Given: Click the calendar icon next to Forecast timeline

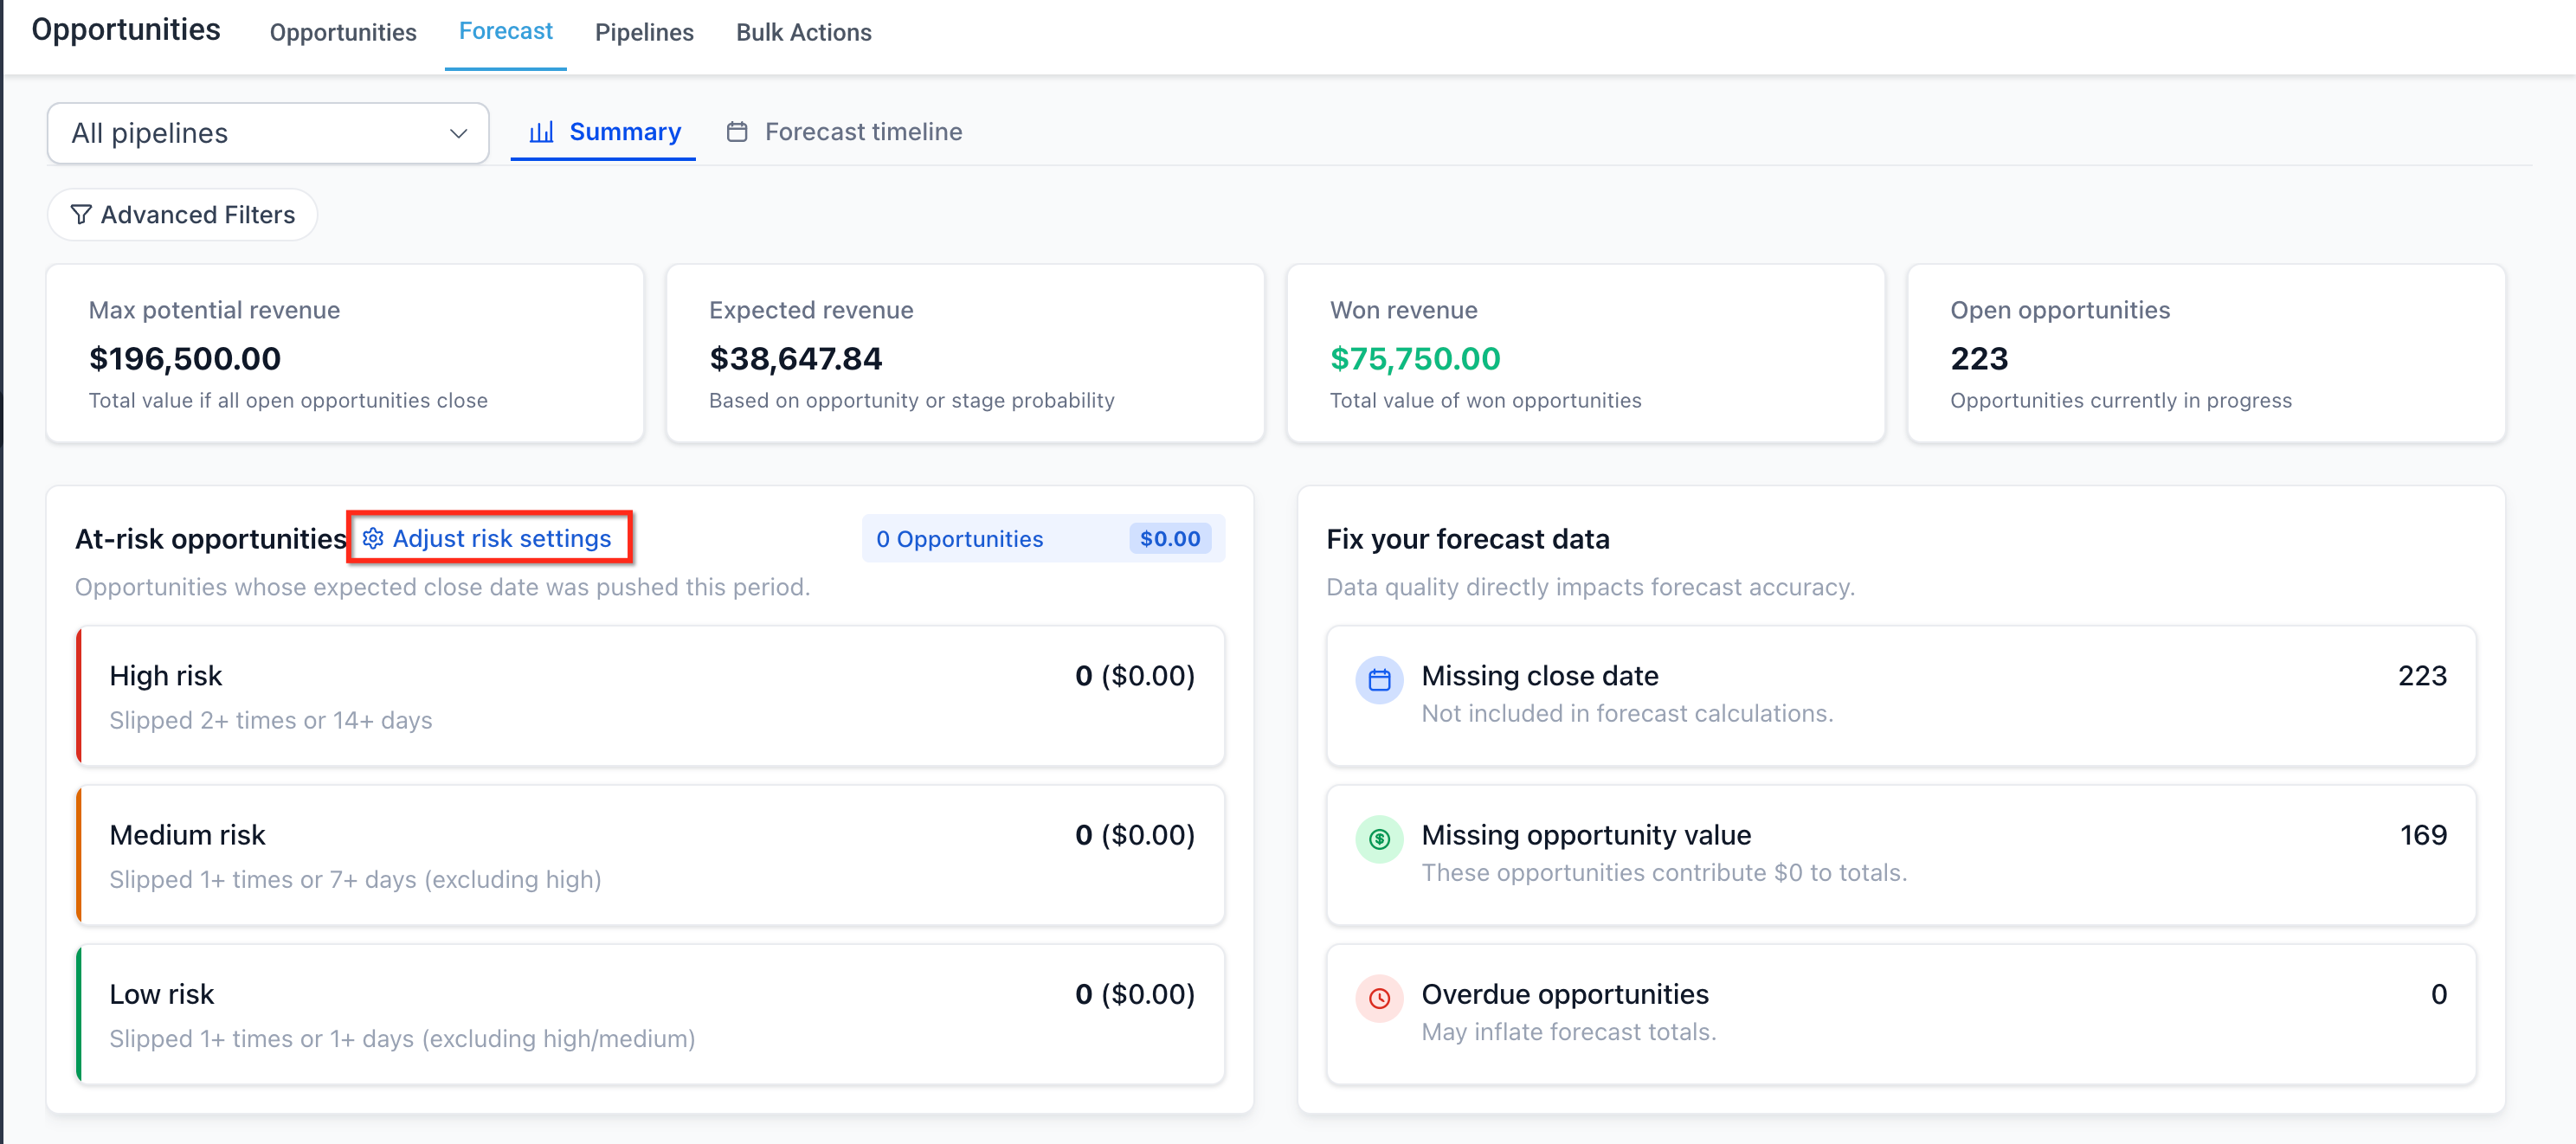Looking at the screenshot, I should pyautogui.click(x=737, y=132).
